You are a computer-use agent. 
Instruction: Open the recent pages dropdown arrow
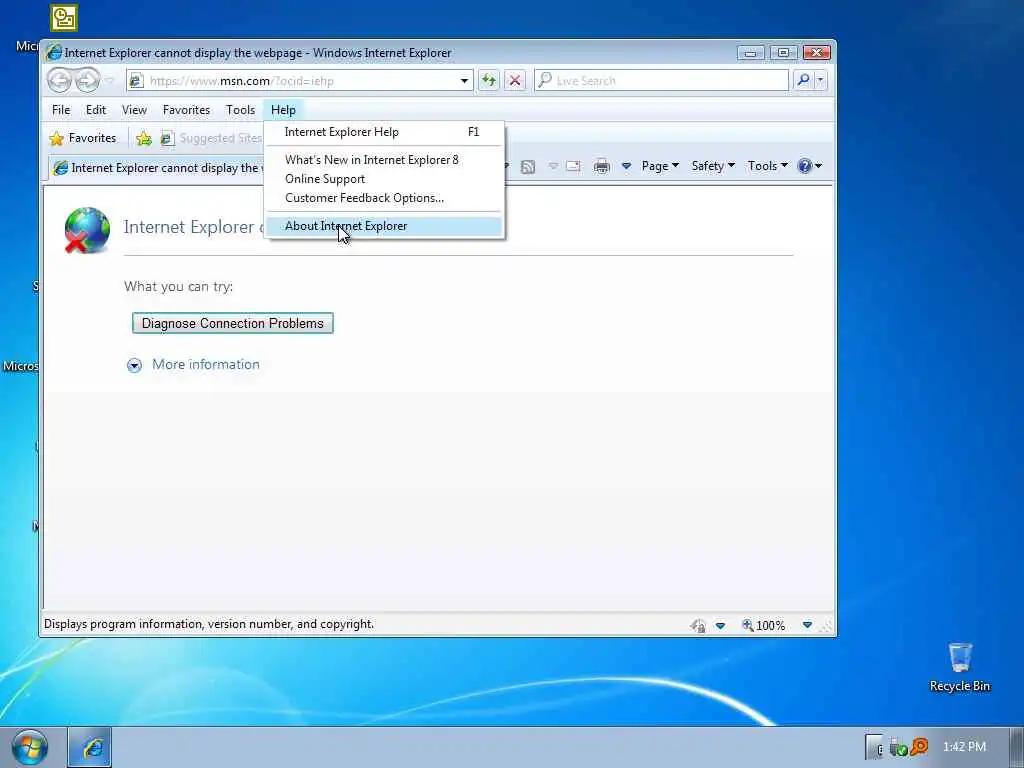[110, 81]
